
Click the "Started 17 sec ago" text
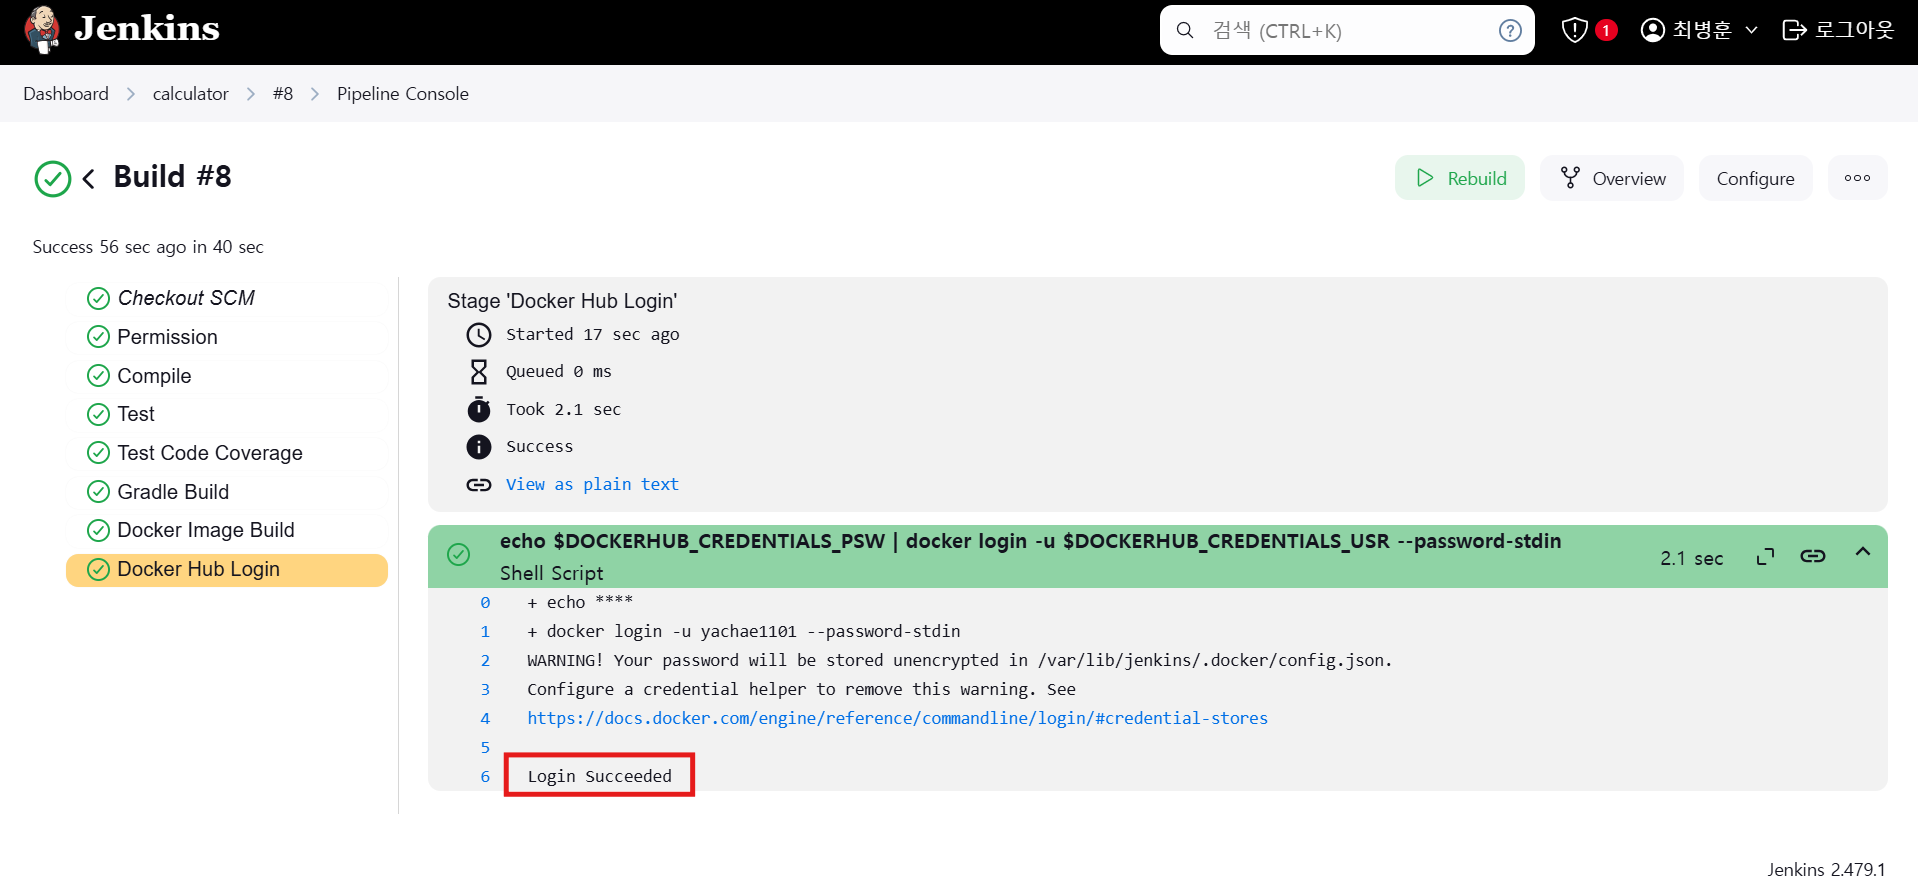point(592,334)
